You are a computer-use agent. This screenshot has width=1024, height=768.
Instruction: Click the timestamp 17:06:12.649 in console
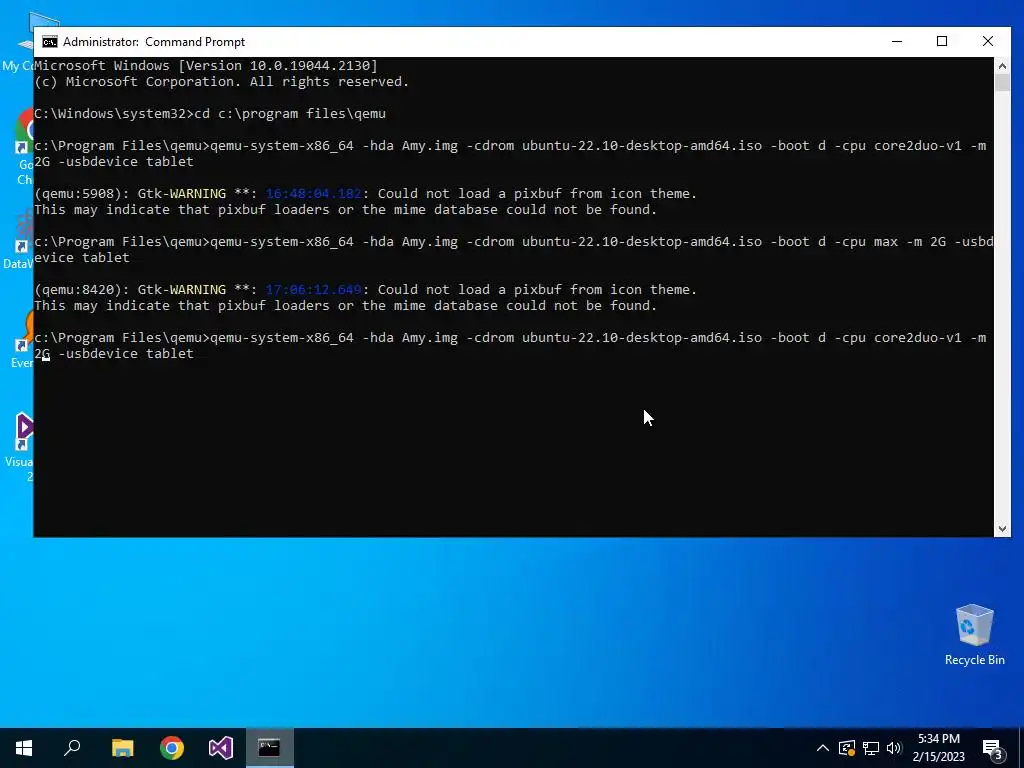pyautogui.click(x=313, y=290)
